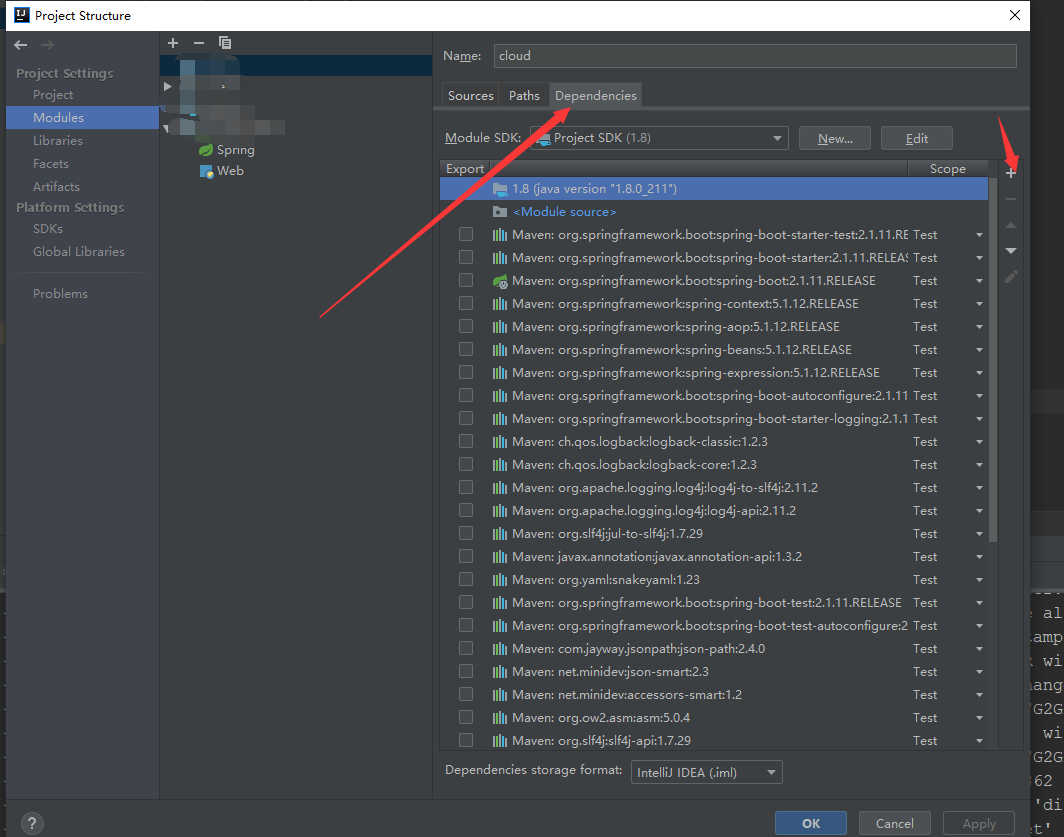Image resolution: width=1064 pixels, height=837 pixels.
Task: Open the Problems section
Action: pyautogui.click(x=60, y=294)
